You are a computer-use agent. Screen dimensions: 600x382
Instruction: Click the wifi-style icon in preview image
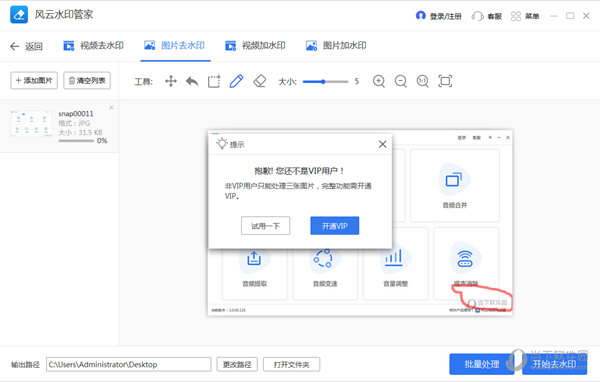pyautogui.click(x=465, y=258)
